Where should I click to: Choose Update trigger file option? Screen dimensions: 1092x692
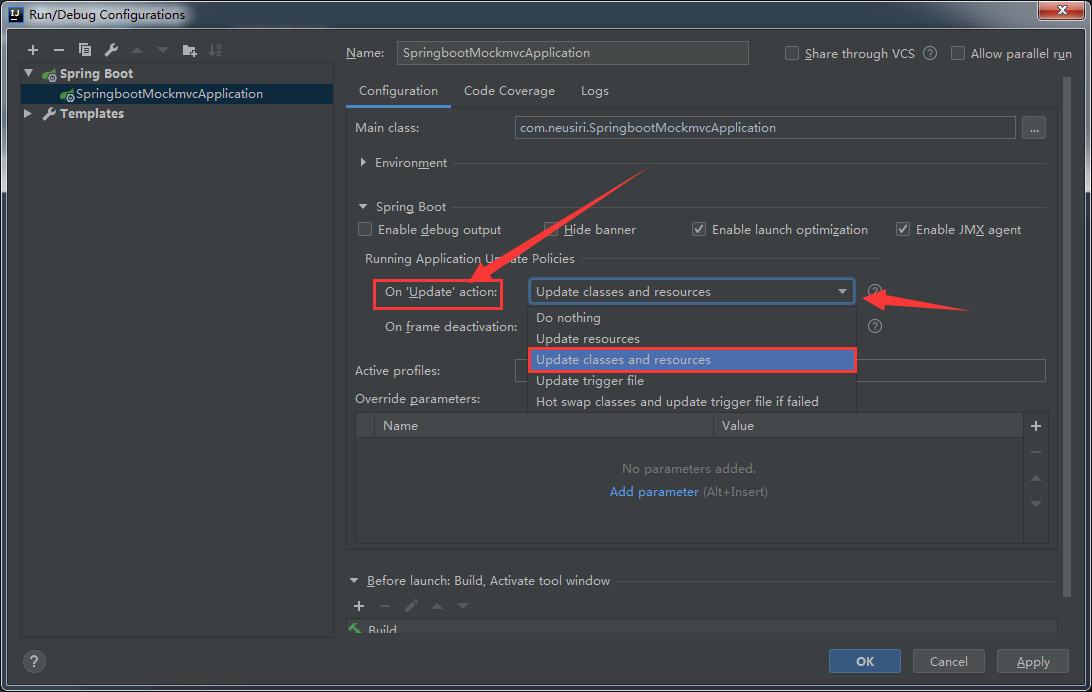(x=692, y=381)
